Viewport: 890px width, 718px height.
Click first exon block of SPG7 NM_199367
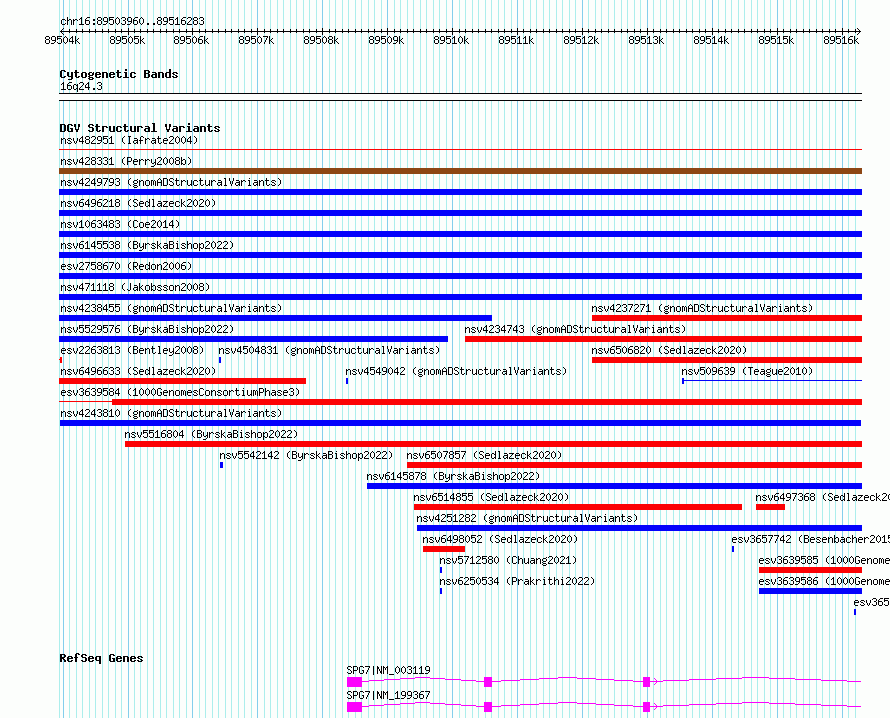pyautogui.click(x=354, y=707)
